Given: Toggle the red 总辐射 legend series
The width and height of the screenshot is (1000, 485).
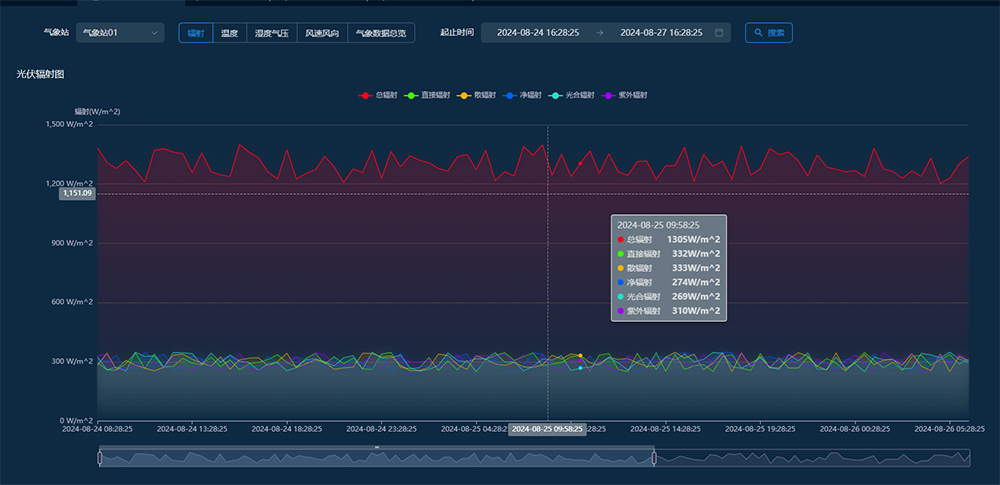Looking at the screenshot, I should [x=378, y=95].
